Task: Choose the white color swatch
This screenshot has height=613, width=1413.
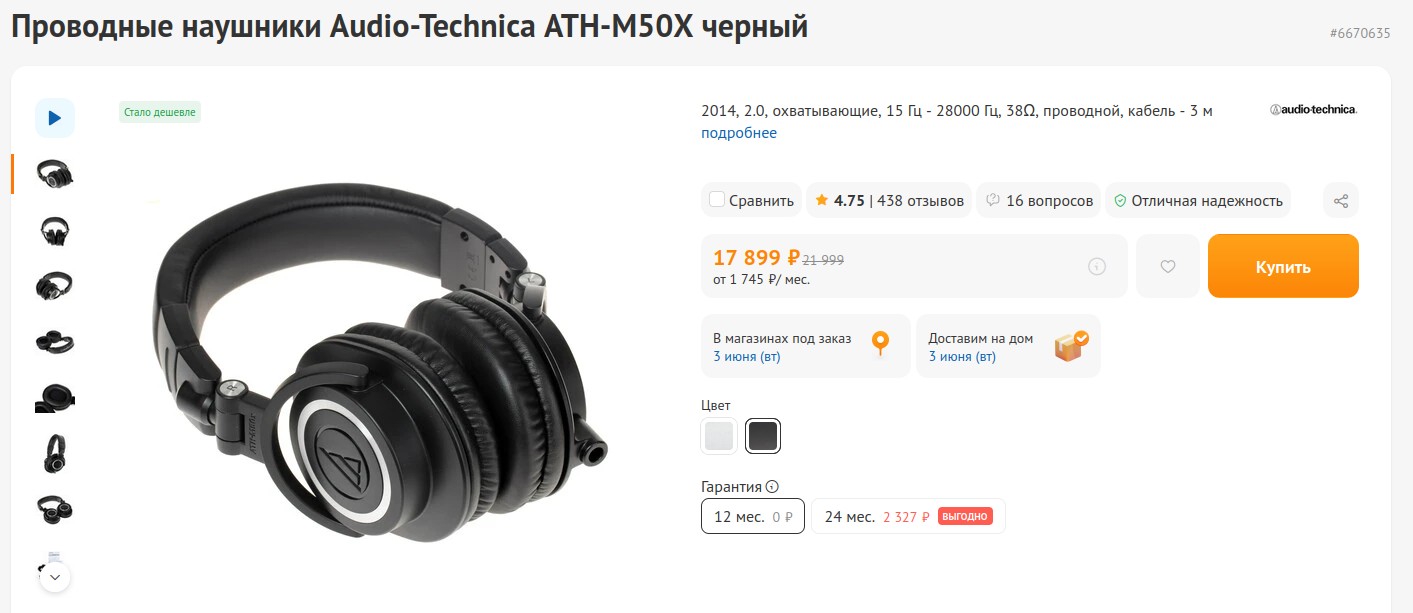Action: point(719,436)
